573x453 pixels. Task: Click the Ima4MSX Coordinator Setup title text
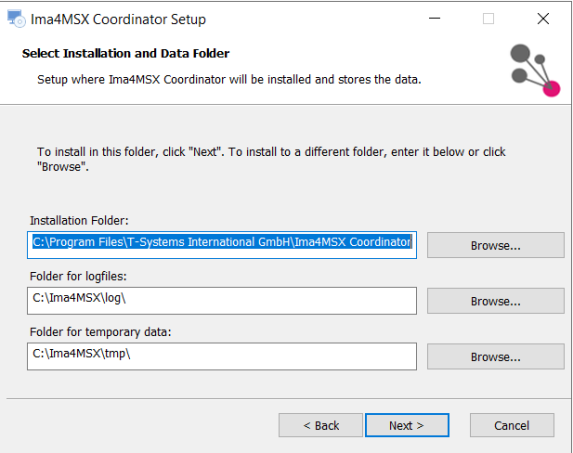click(118, 19)
